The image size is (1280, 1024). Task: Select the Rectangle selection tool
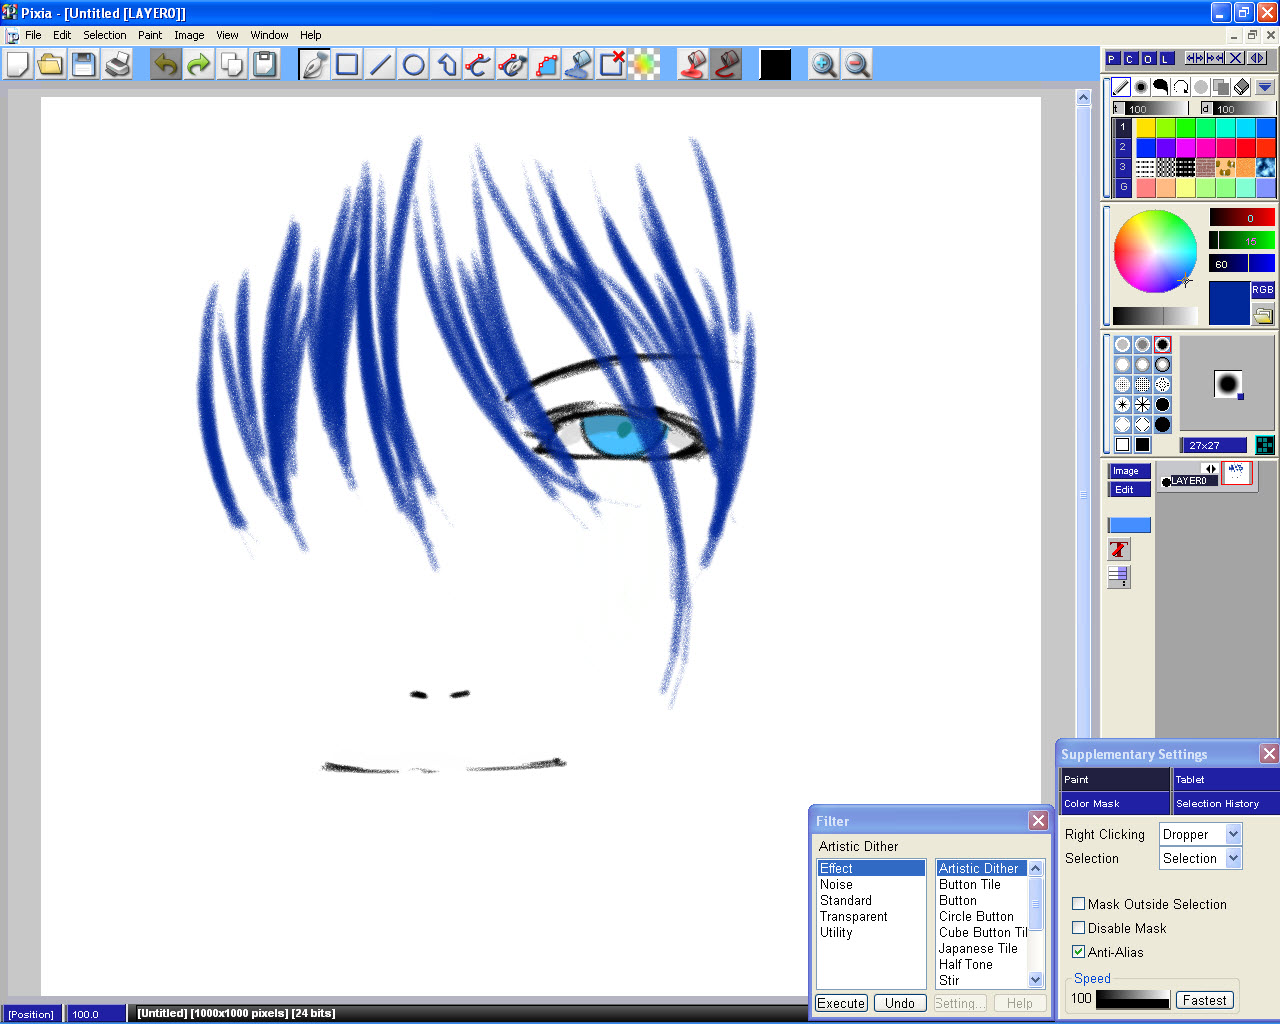click(x=346, y=64)
